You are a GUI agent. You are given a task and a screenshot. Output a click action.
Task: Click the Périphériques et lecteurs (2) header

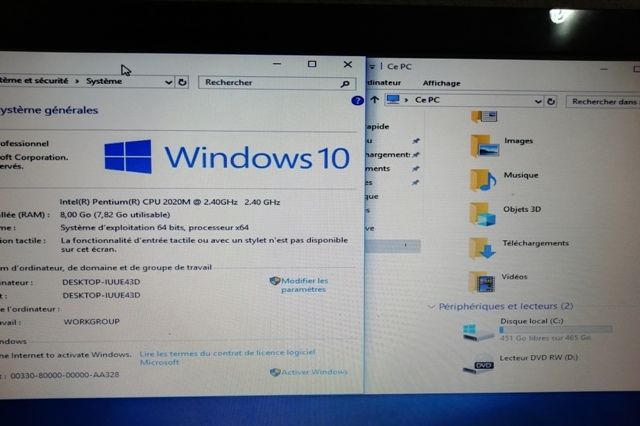pyautogui.click(x=506, y=306)
